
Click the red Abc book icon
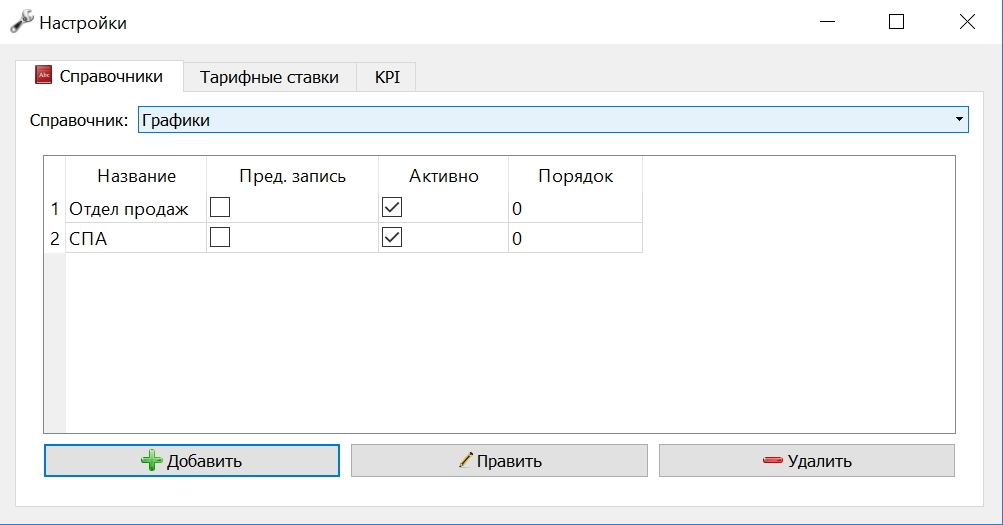point(43,75)
